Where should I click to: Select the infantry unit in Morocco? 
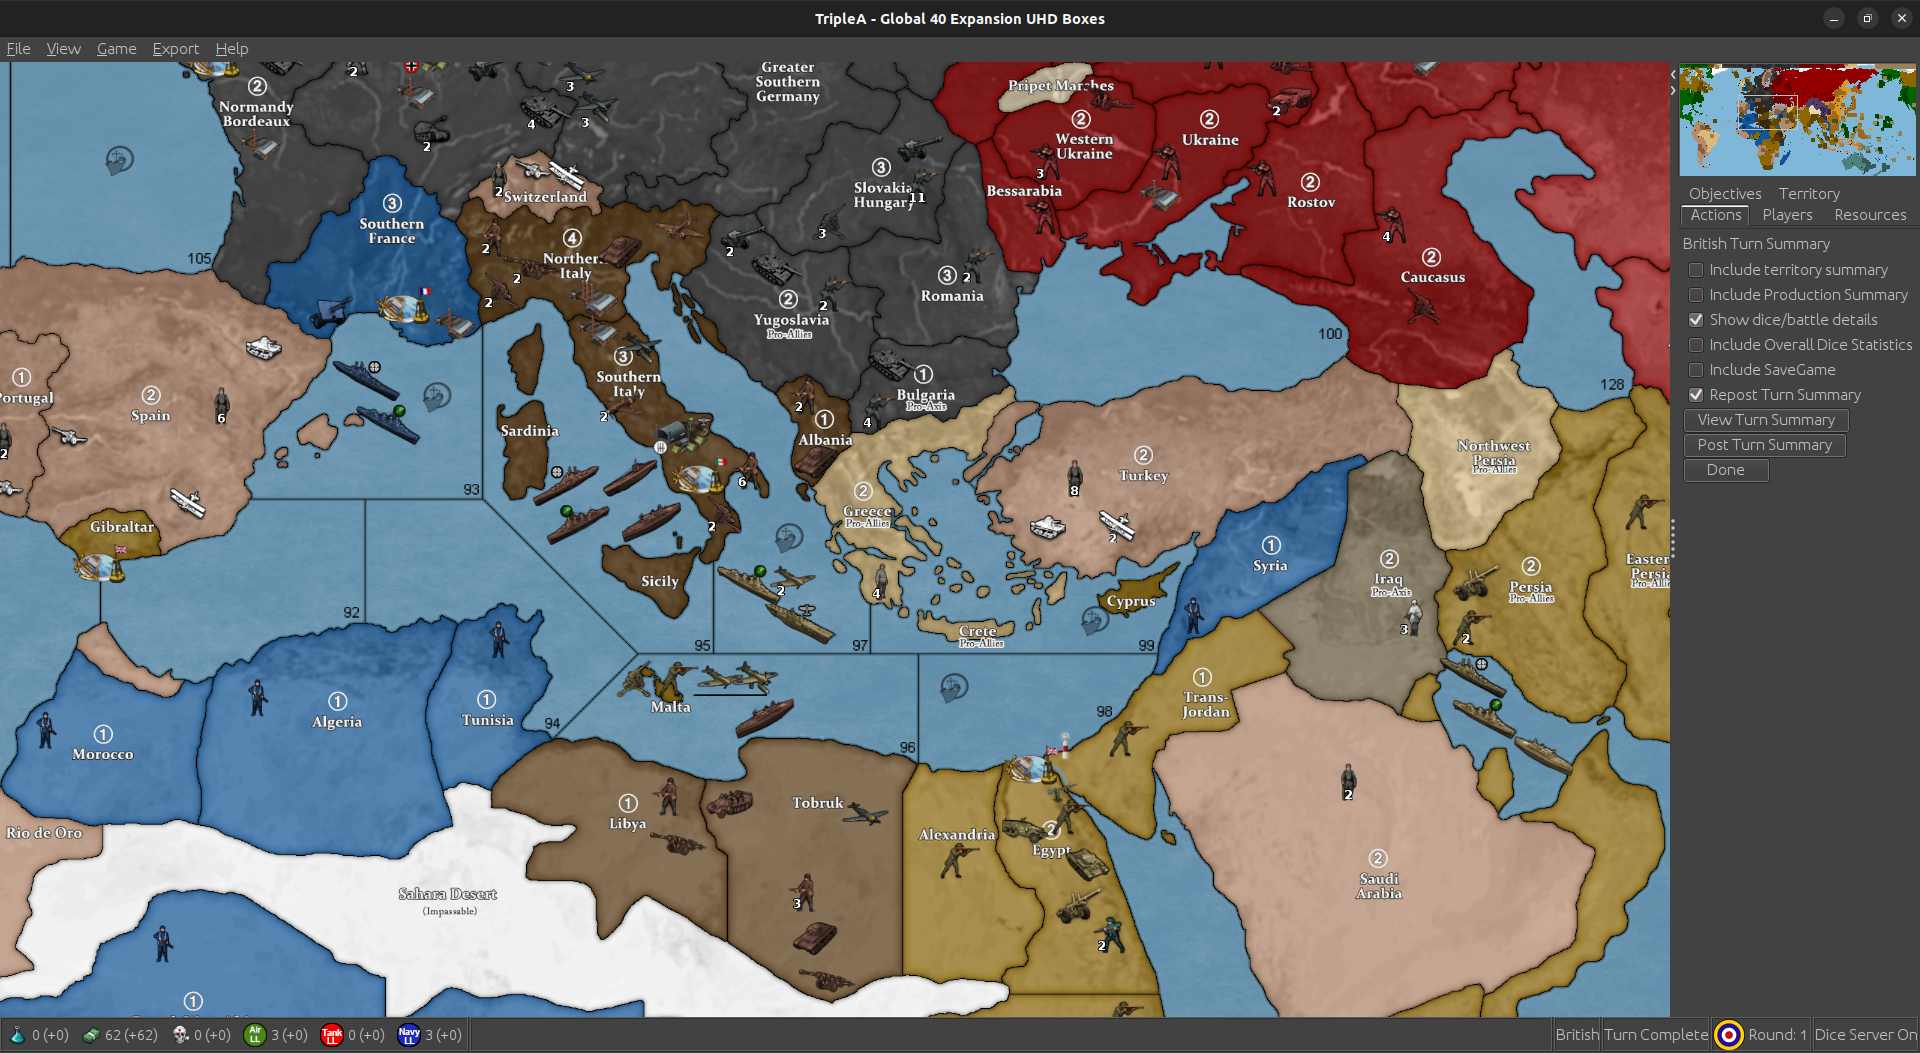pos(46,730)
